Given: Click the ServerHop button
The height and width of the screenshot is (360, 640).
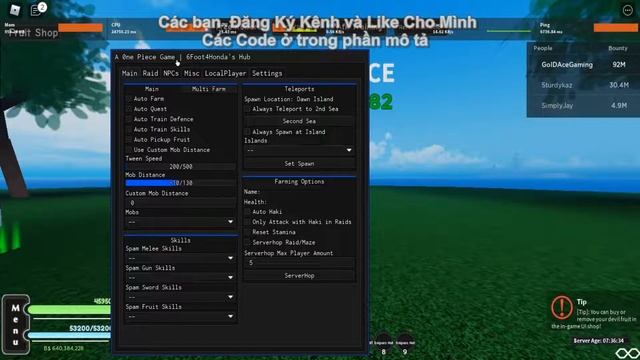Looking at the screenshot, I should [x=299, y=276].
